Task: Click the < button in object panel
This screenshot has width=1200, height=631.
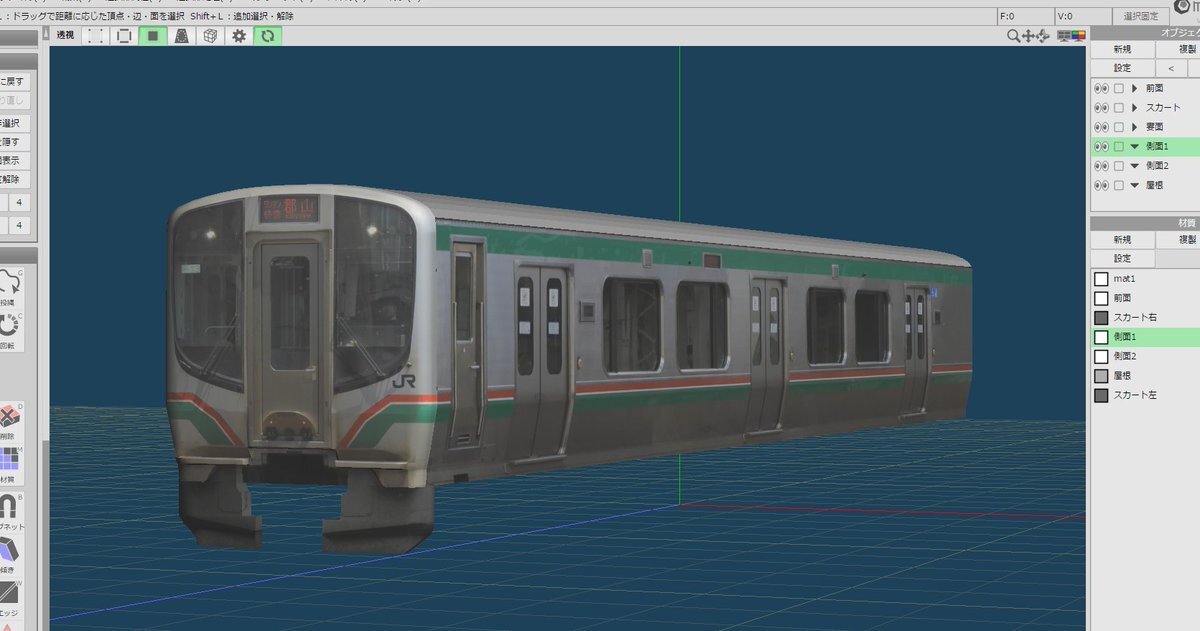Action: [x=1171, y=68]
